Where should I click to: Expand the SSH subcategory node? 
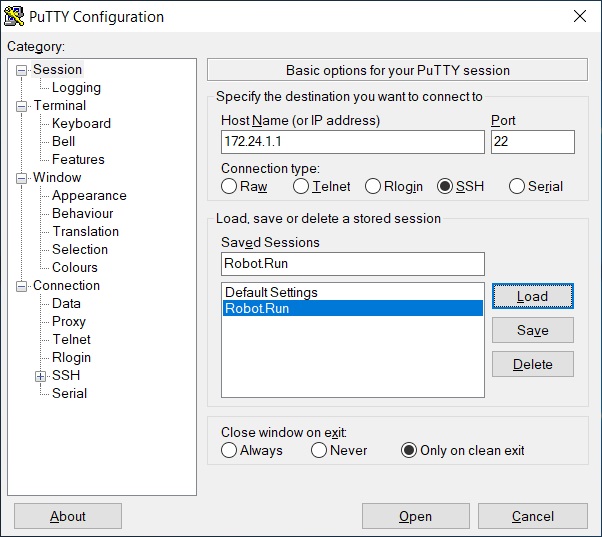(40, 376)
